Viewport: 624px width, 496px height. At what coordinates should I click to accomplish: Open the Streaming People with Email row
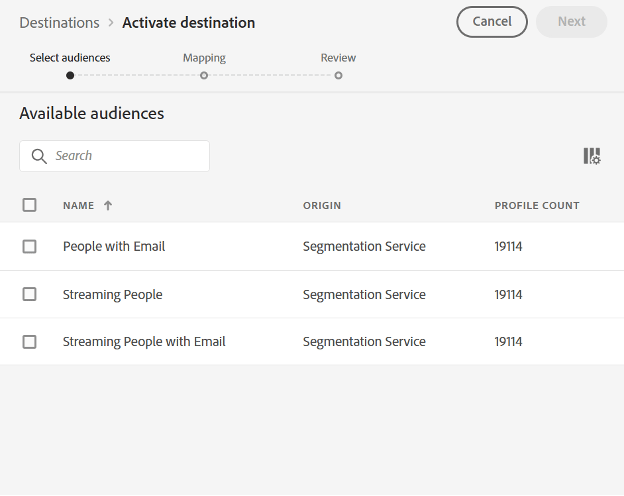[x=144, y=341]
